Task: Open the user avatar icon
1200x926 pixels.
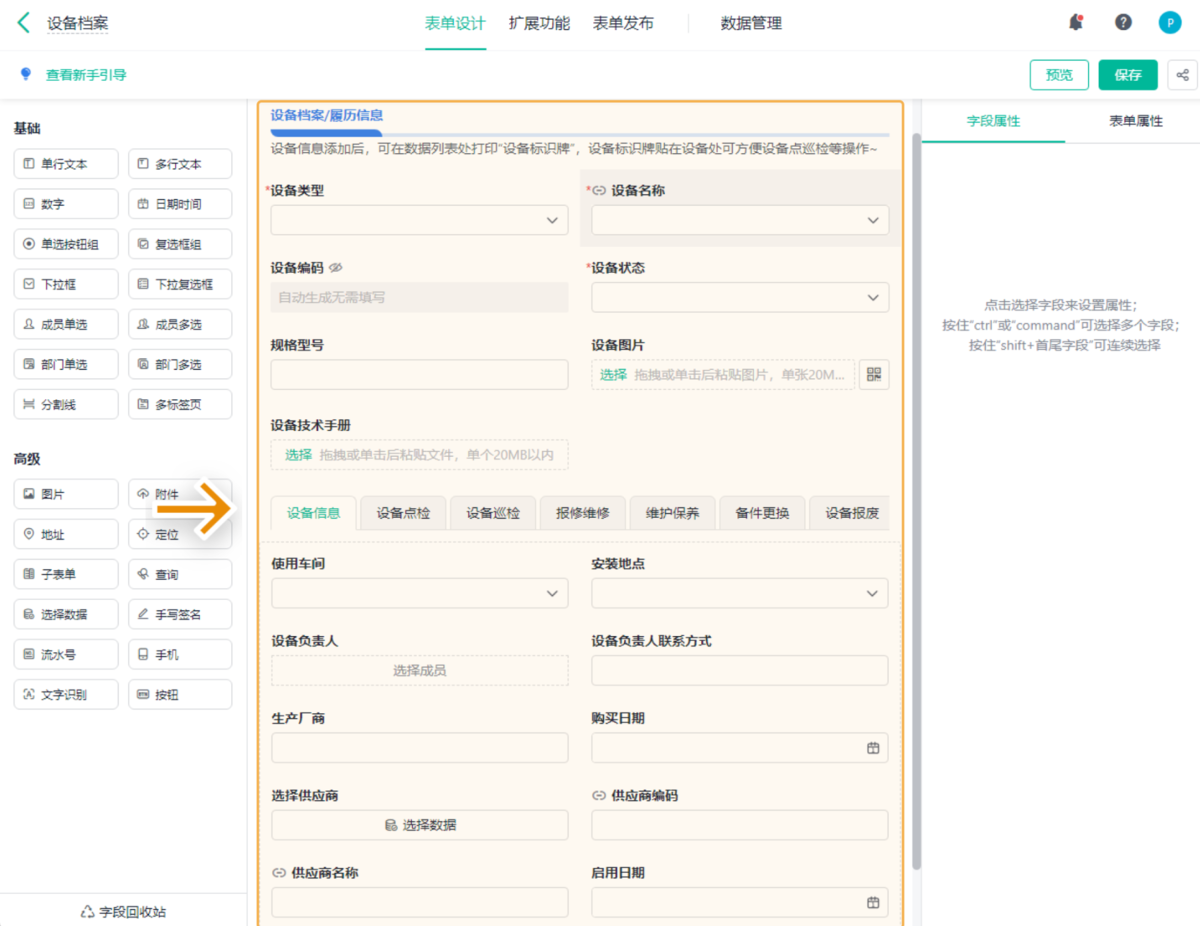Action: point(1169,22)
